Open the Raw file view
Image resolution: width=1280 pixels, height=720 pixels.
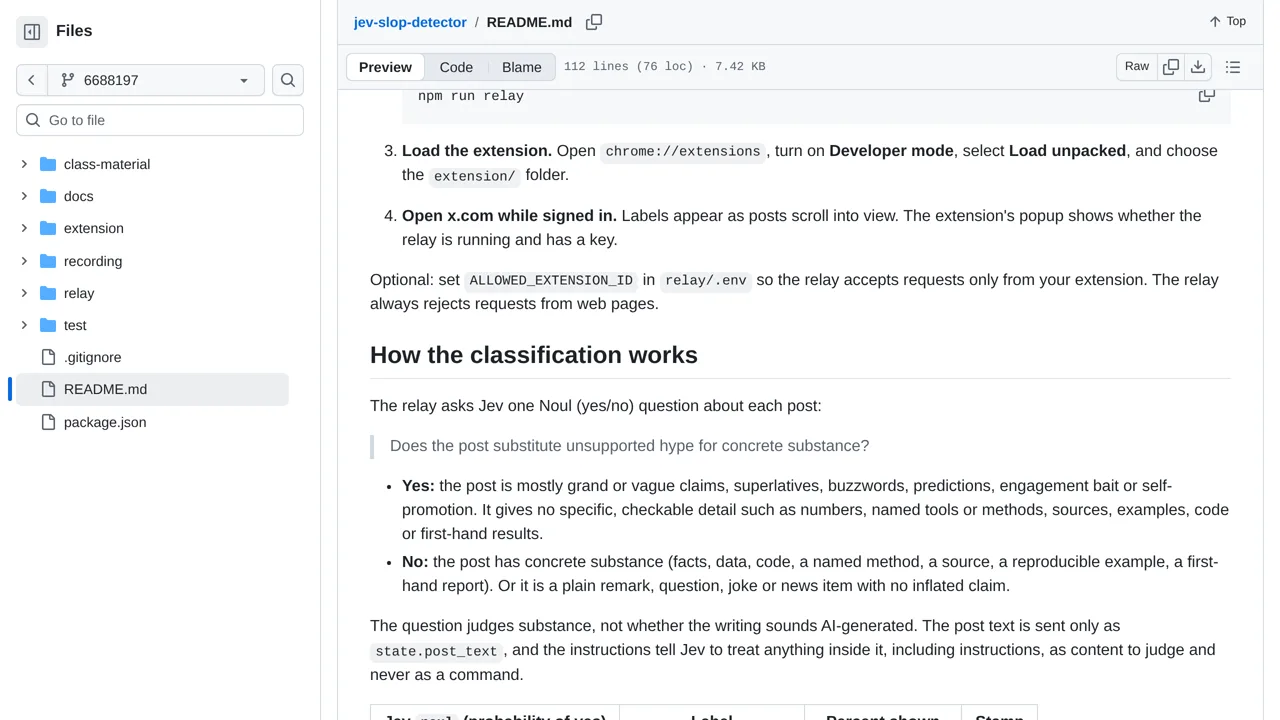(x=1137, y=67)
